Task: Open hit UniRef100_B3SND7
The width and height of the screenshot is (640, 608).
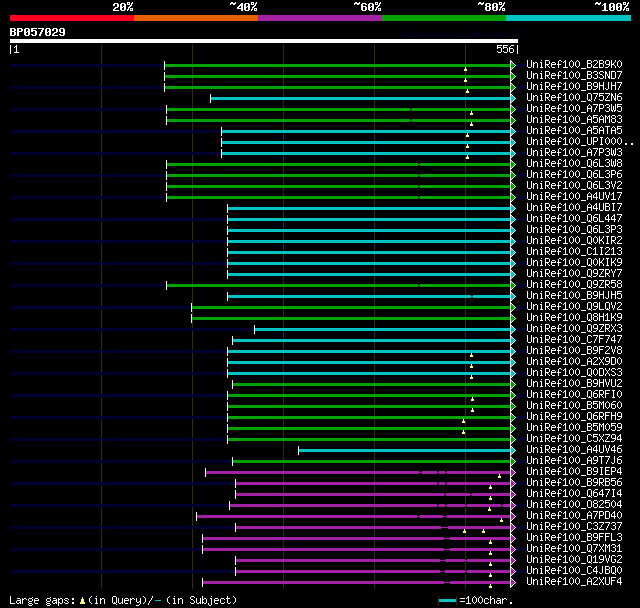Action: point(574,75)
